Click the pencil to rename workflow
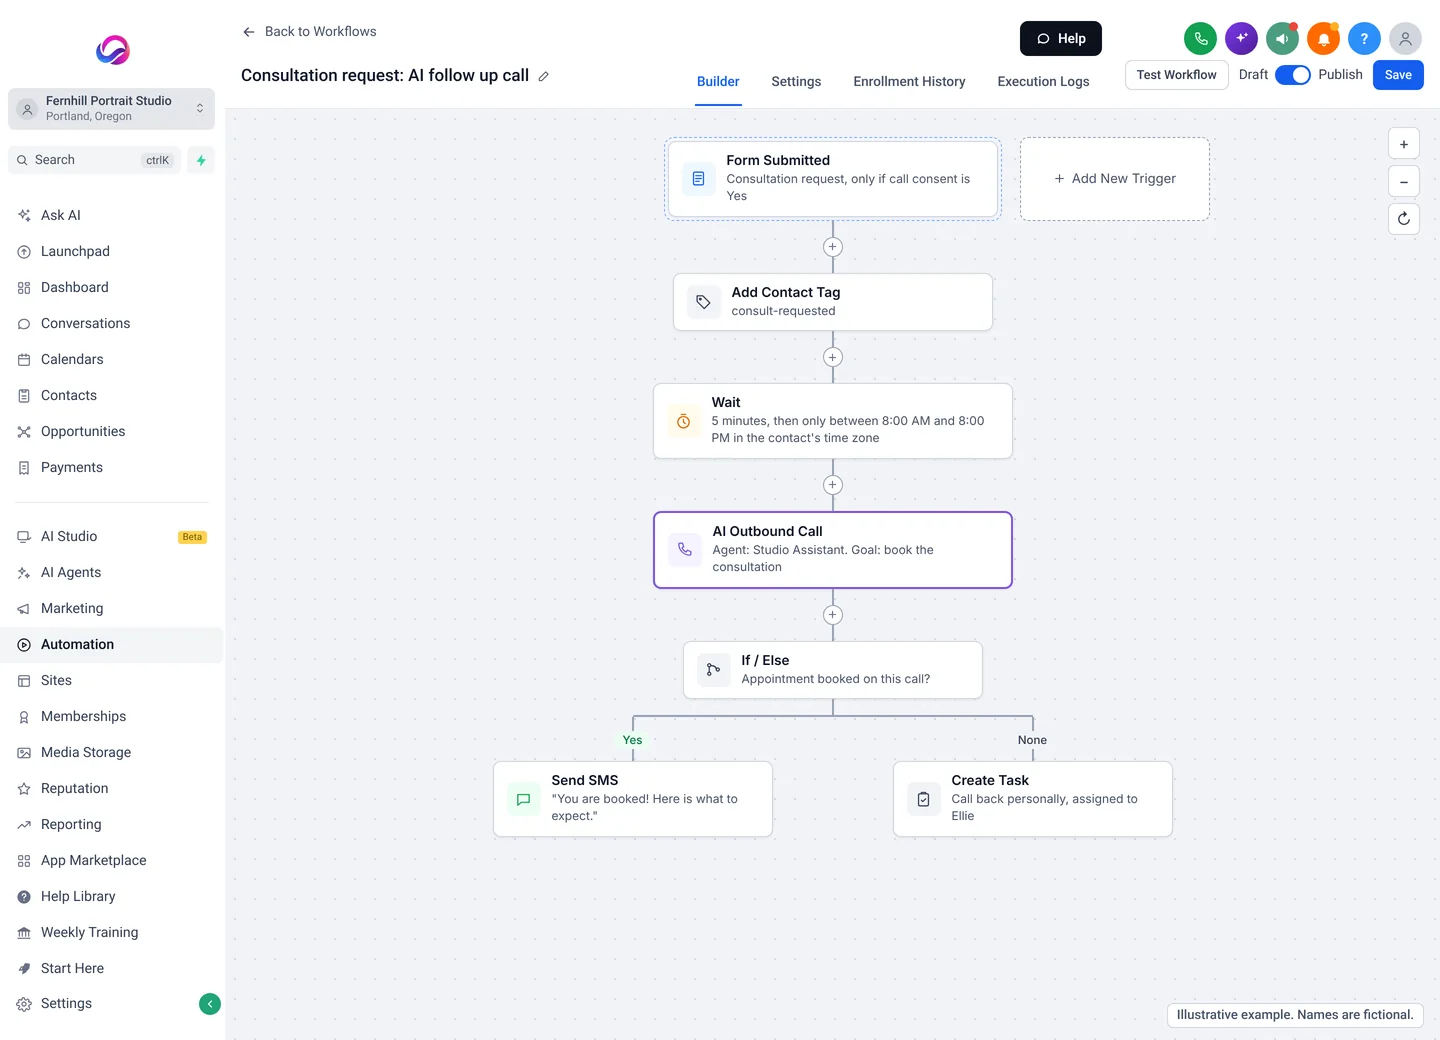 (x=544, y=76)
